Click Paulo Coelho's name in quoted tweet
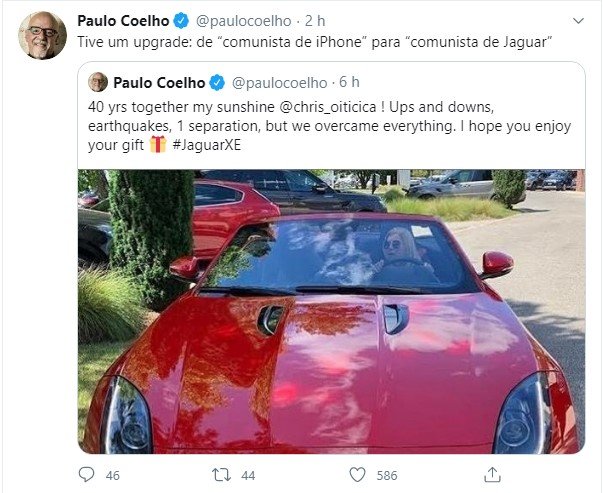This screenshot has height=493, width=603. pyautogui.click(x=159, y=82)
